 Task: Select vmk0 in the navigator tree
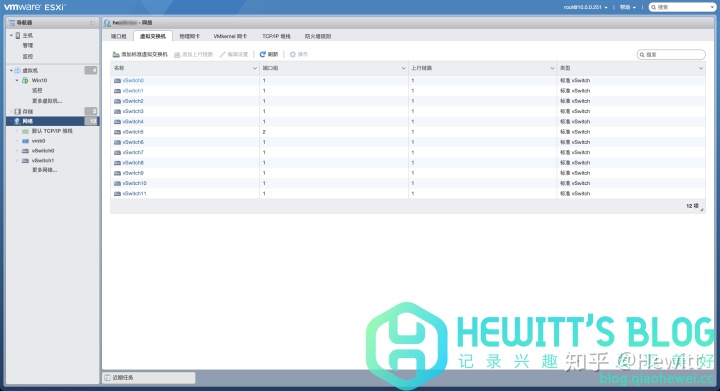click(39, 141)
